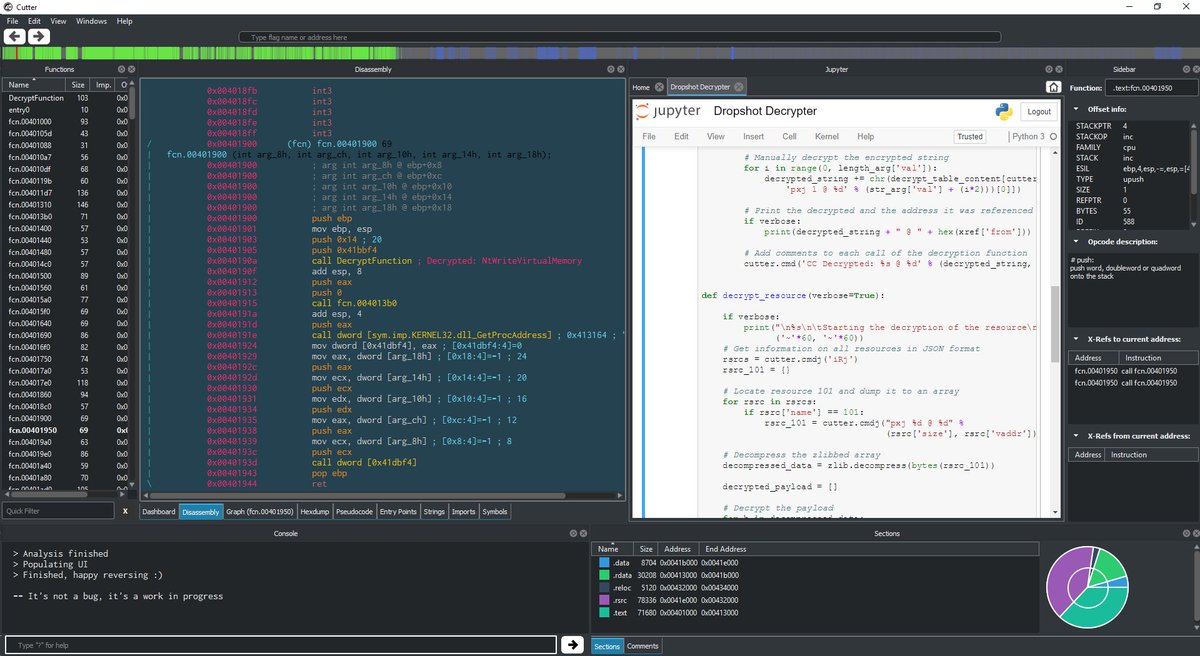
Task: Open Cutter's Edit menu
Action: pyautogui.click(x=35, y=20)
